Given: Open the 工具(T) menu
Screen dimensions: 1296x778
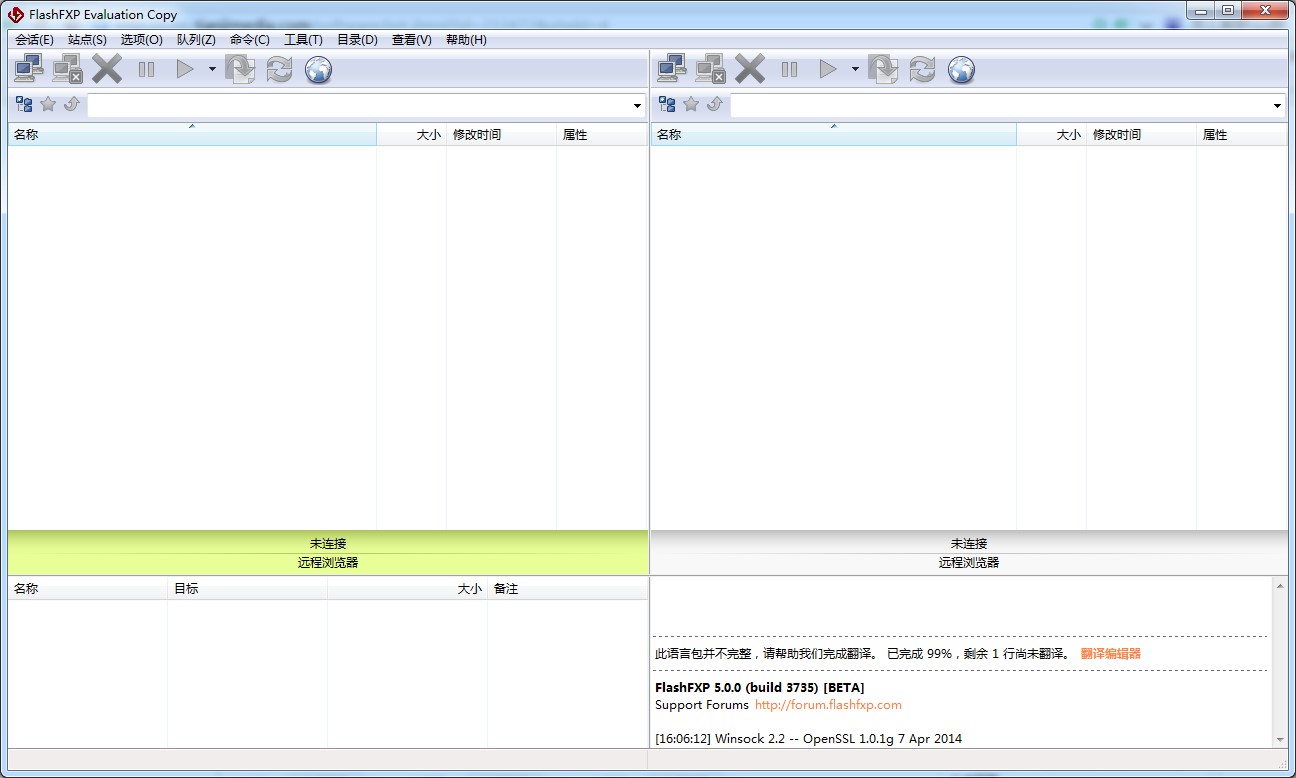Looking at the screenshot, I should tap(303, 40).
